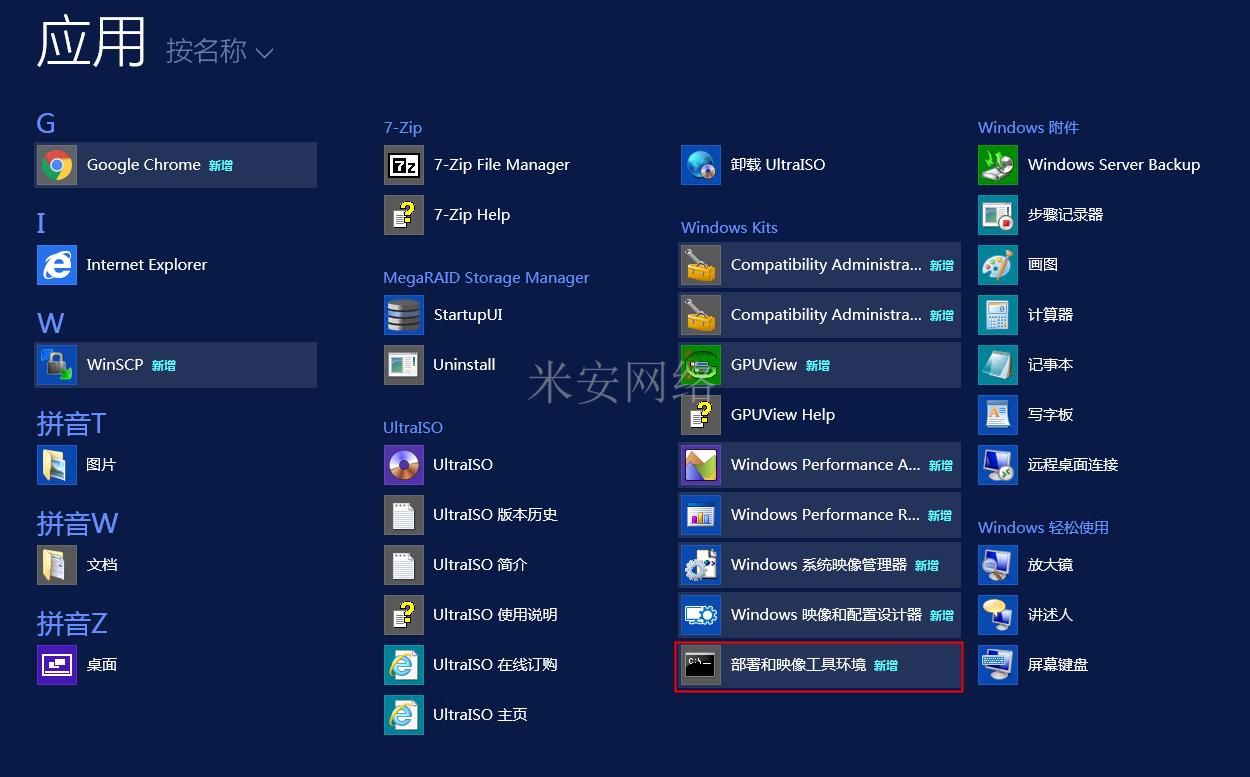The height and width of the screenshot is (777, 1250).
Task: Click the G letter group header
Action: 46,124
